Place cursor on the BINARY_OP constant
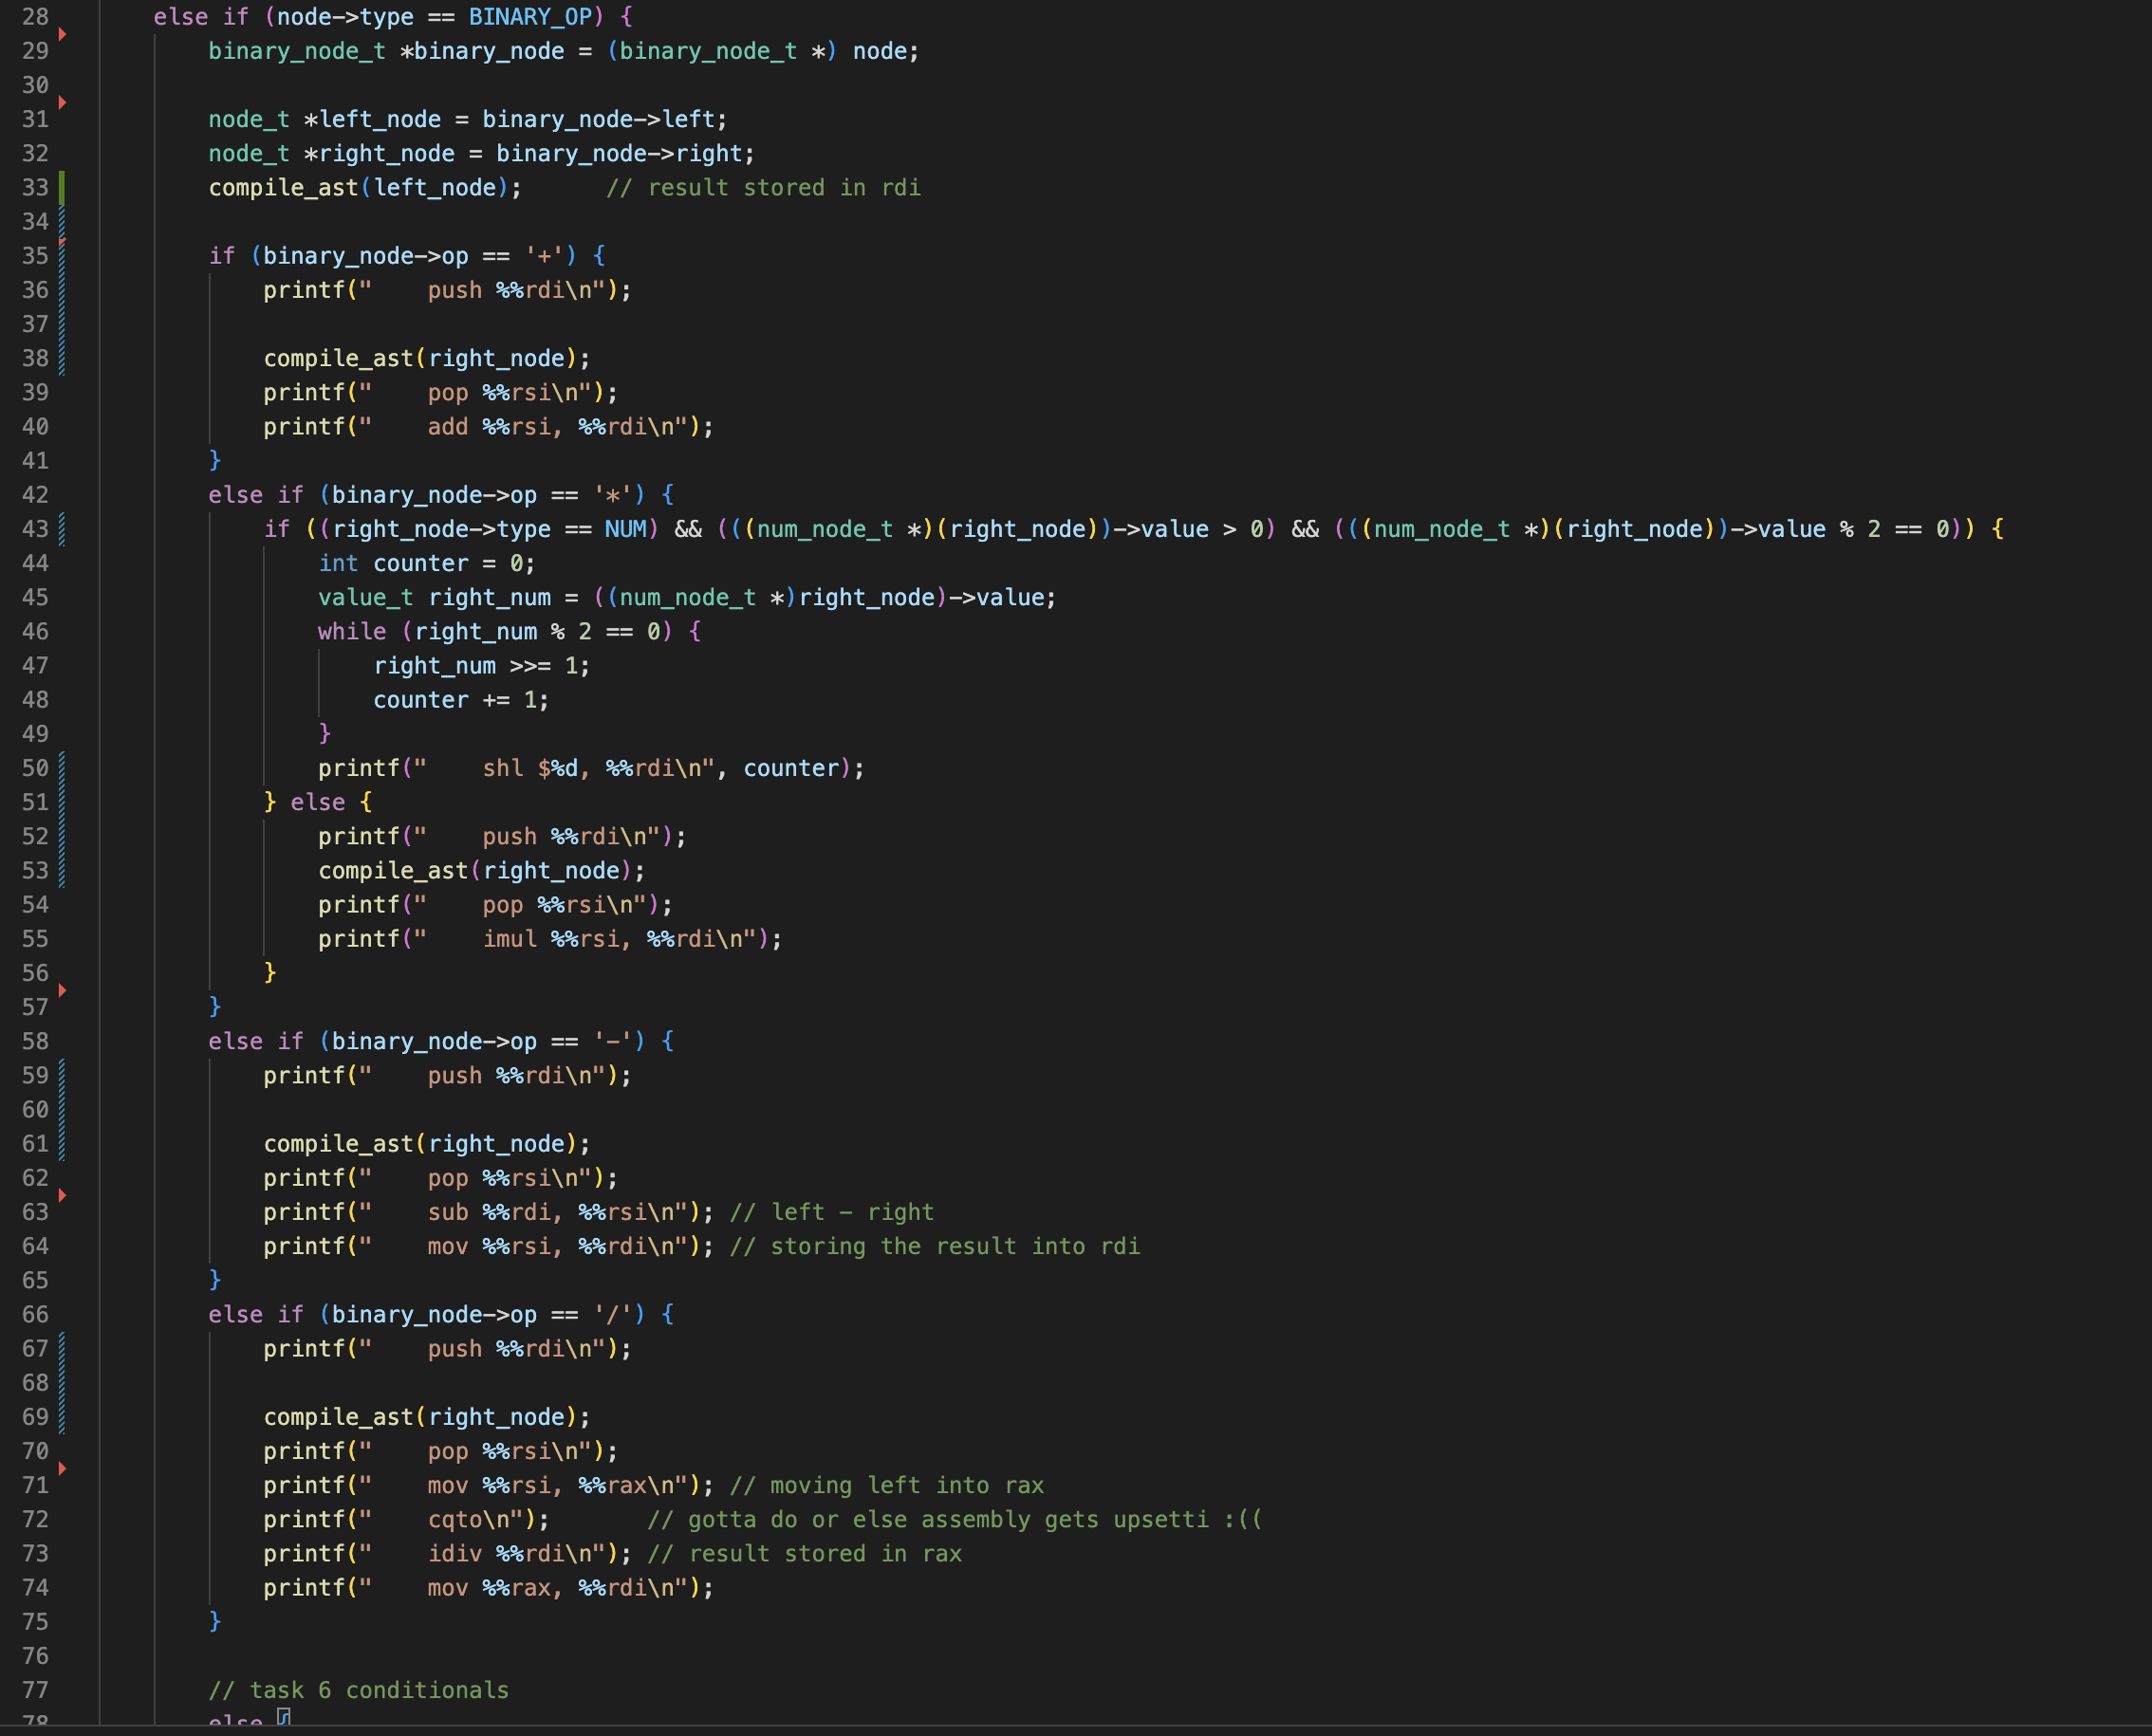 coord(530,17)
